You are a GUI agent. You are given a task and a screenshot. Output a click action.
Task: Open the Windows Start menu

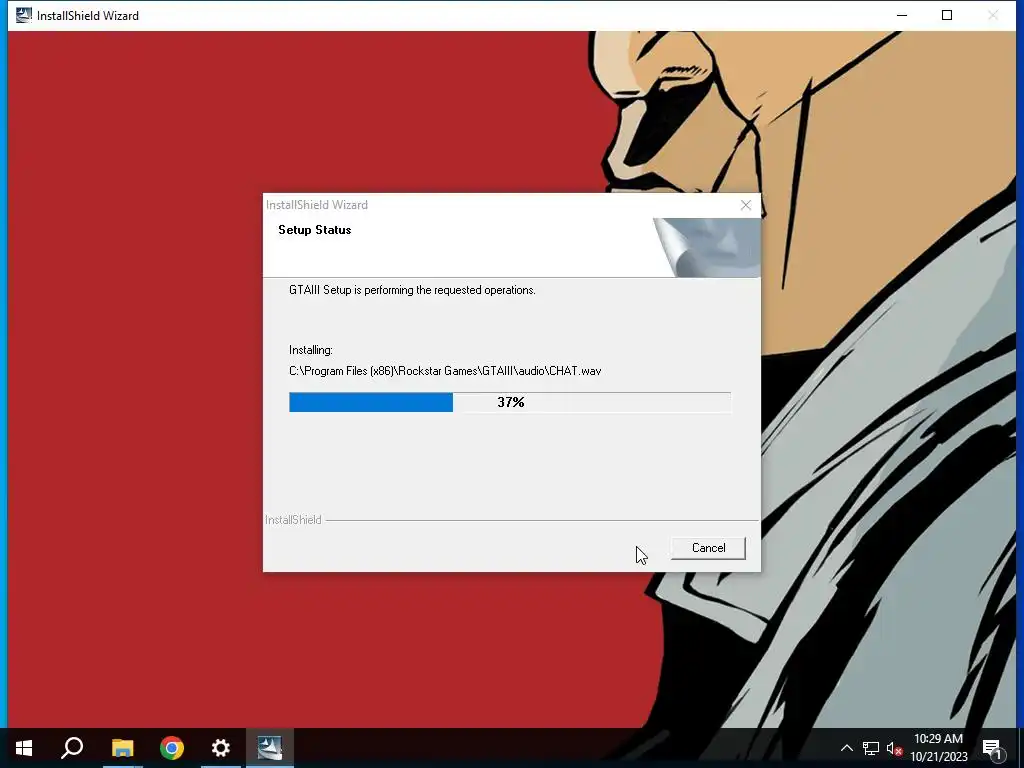pyautogui.click(x=24, y=748)
